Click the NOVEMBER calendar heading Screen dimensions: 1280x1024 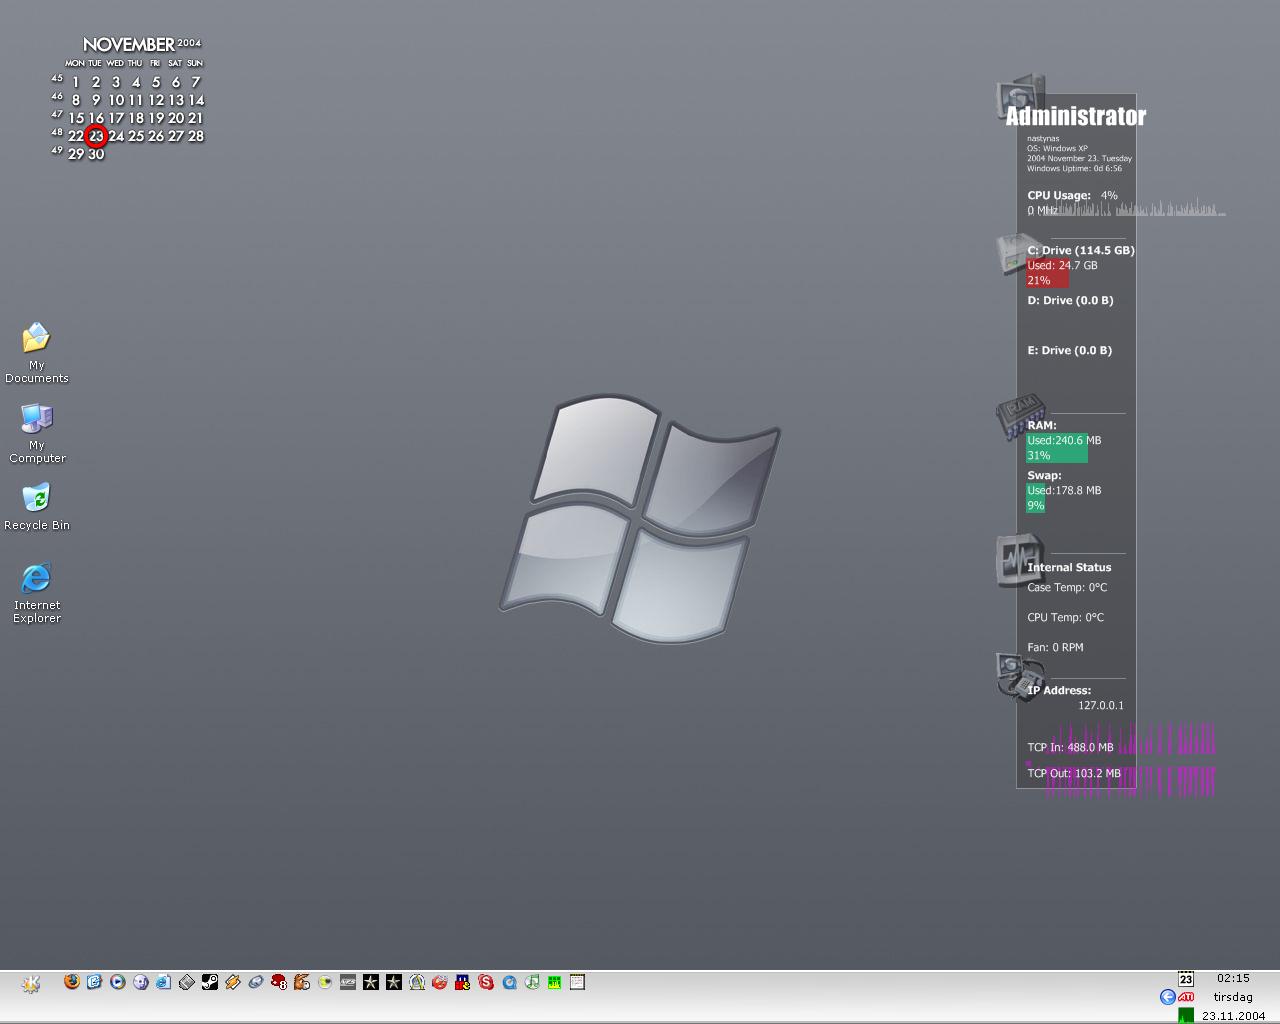(128, 44)
